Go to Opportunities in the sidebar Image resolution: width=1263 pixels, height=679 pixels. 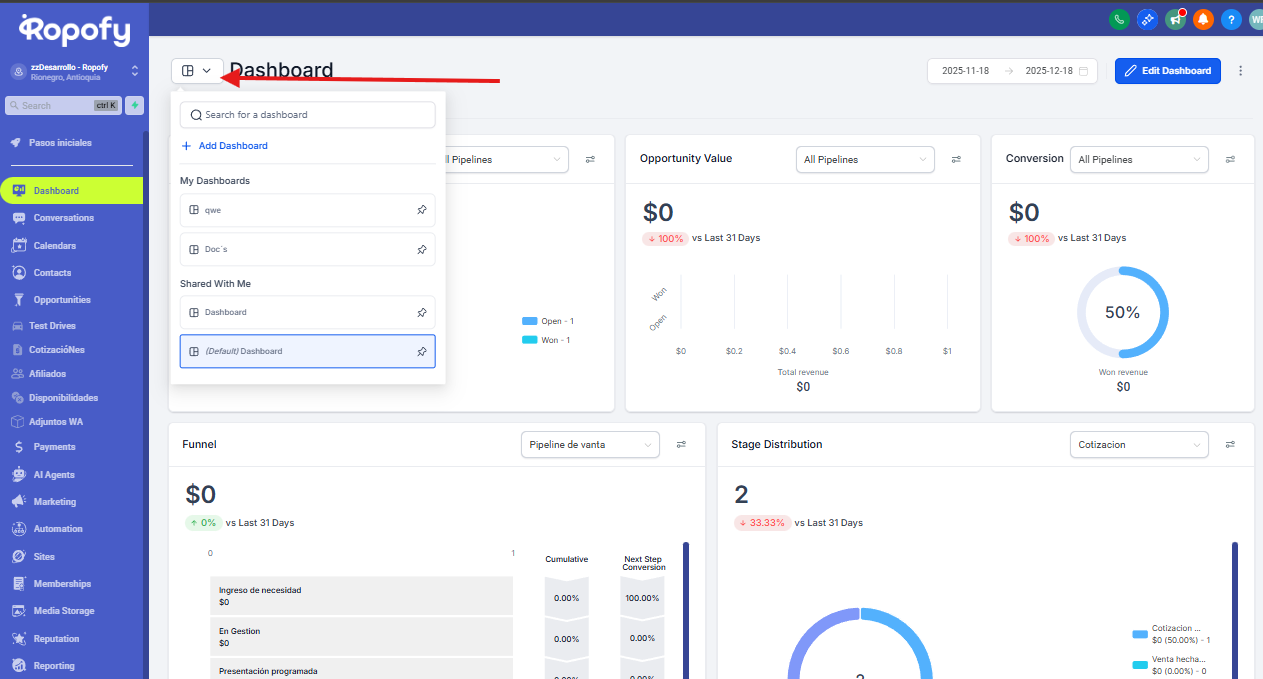[62, 300]
